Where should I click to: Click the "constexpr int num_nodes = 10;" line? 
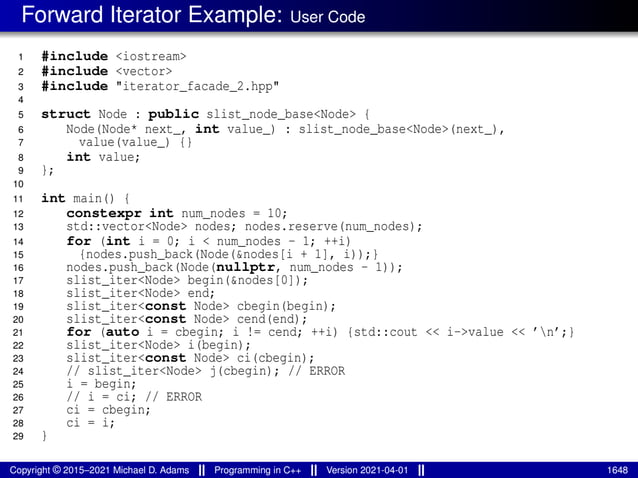[x=177, y=213]
